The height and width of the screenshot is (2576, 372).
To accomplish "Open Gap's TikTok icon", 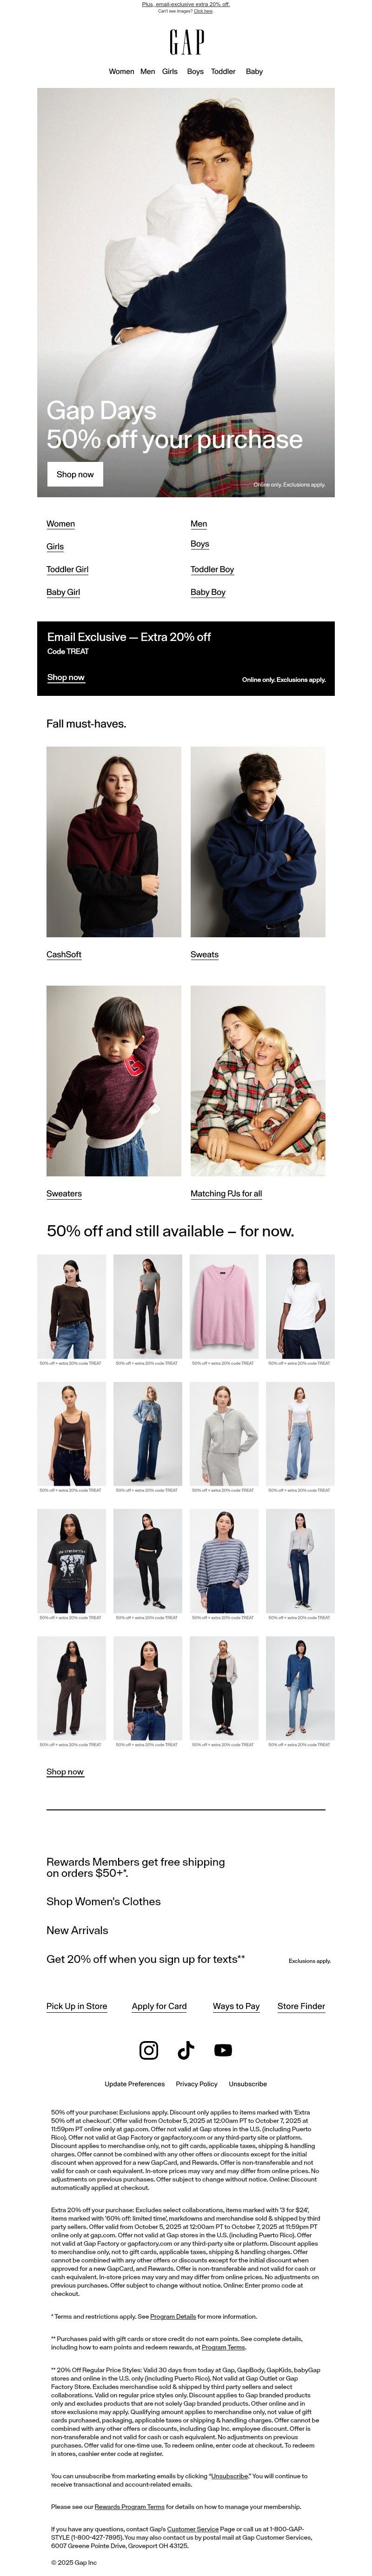I will click(186, 2050).
